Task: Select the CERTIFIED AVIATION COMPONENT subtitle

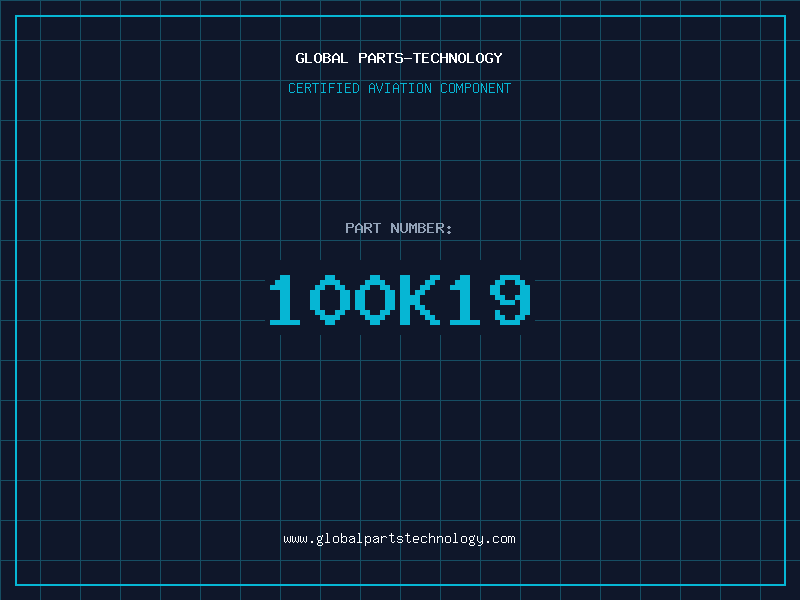Action: (399, 88)
